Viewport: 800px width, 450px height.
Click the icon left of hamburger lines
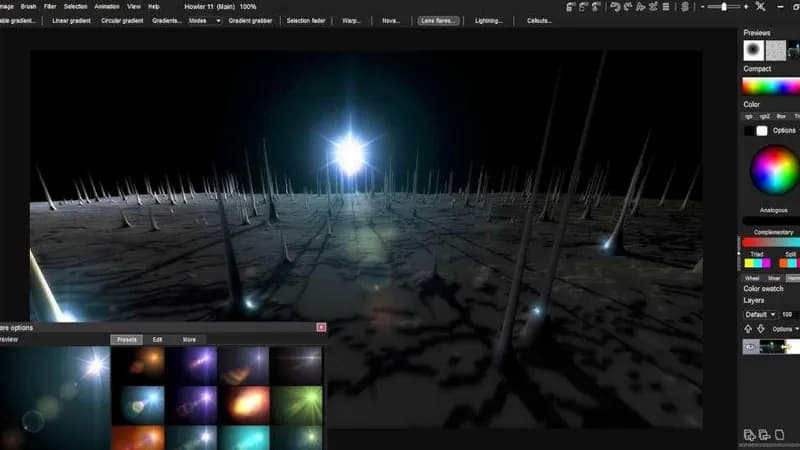653,7
